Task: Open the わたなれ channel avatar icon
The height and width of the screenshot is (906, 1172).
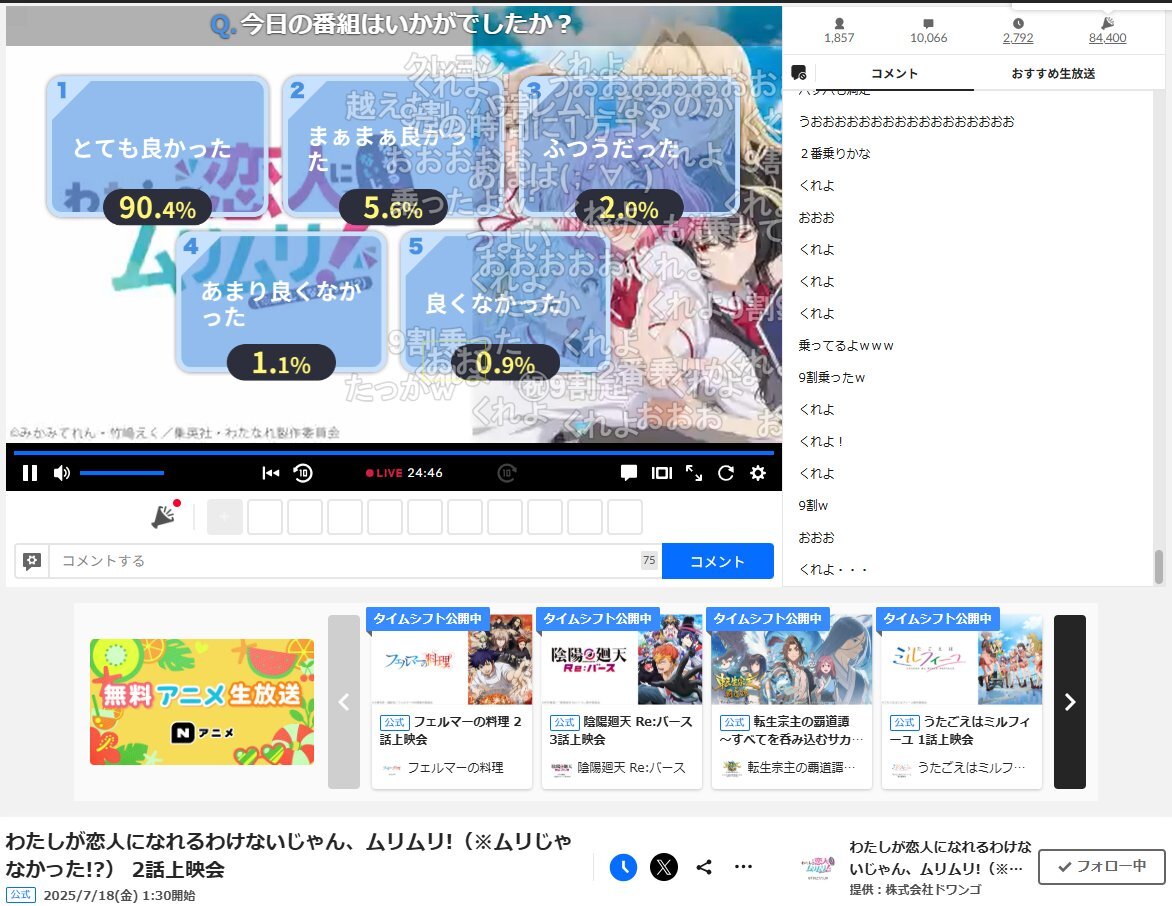Action: pyautogui.click(x=818, y=868)
